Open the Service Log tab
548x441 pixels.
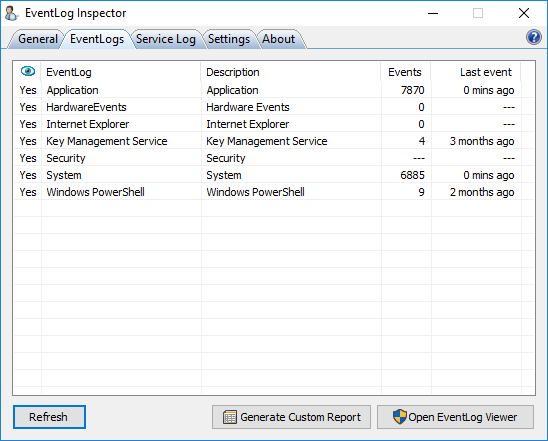tap(166, 39)
